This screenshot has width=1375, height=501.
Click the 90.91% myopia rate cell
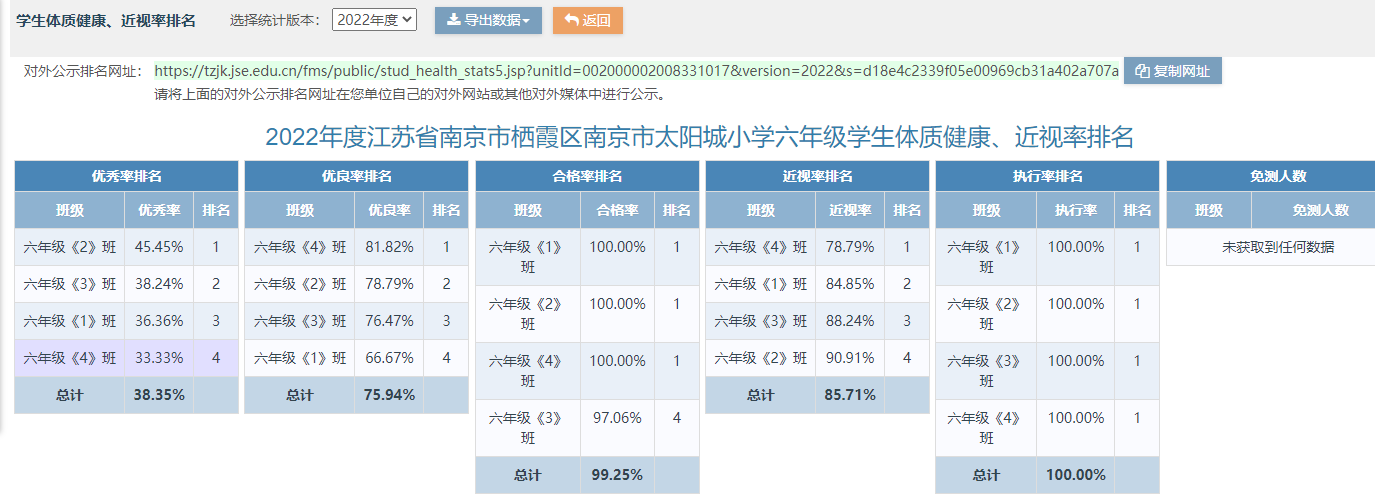point(849,358)
